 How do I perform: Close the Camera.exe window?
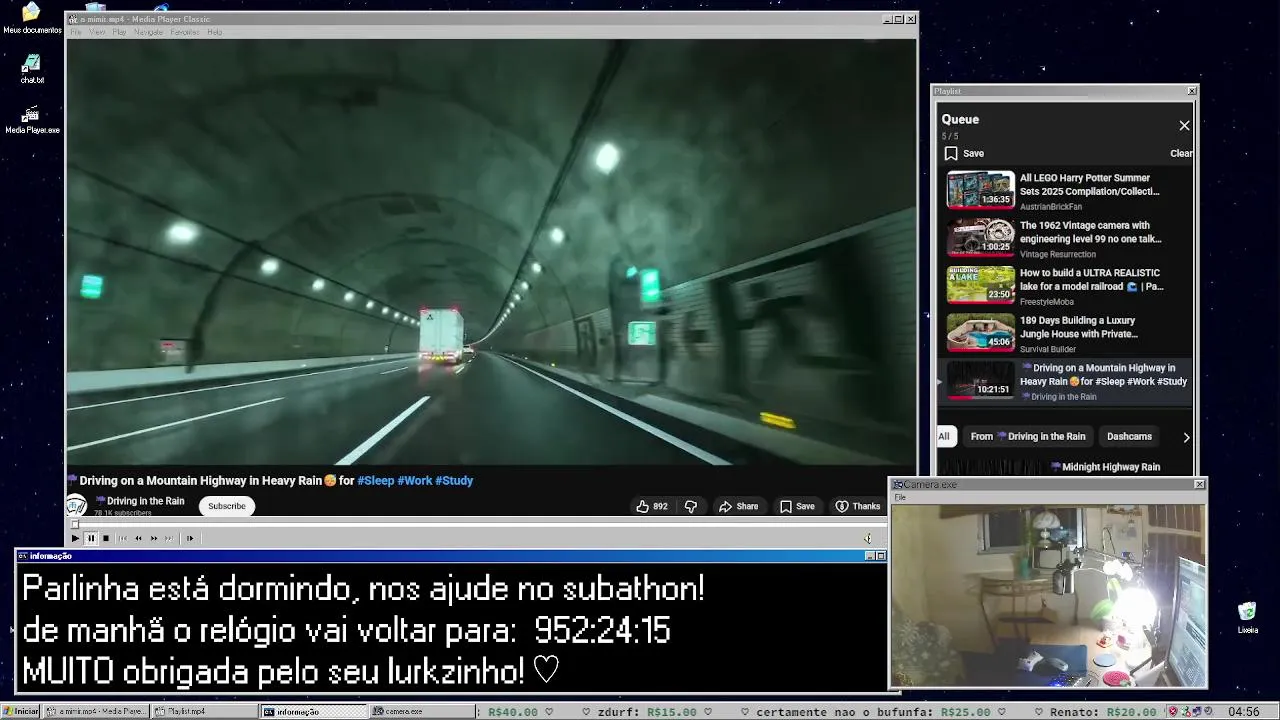(1199, 484)
